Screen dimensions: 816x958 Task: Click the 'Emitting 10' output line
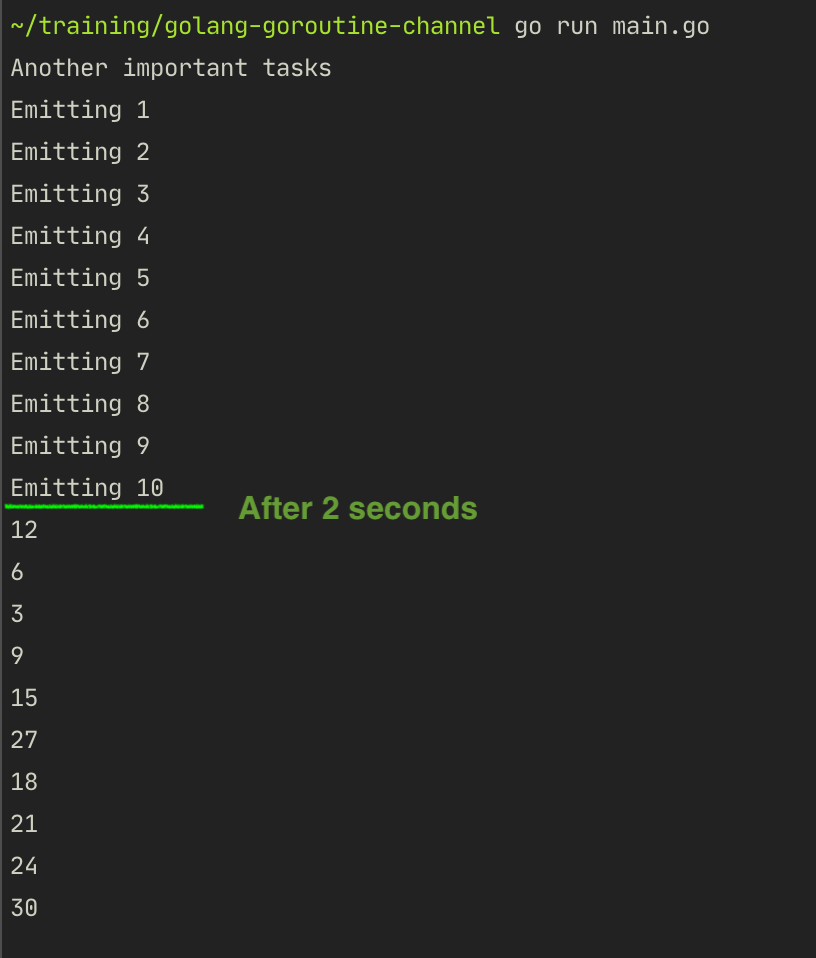pyautogui.click(x=87, y=488)
